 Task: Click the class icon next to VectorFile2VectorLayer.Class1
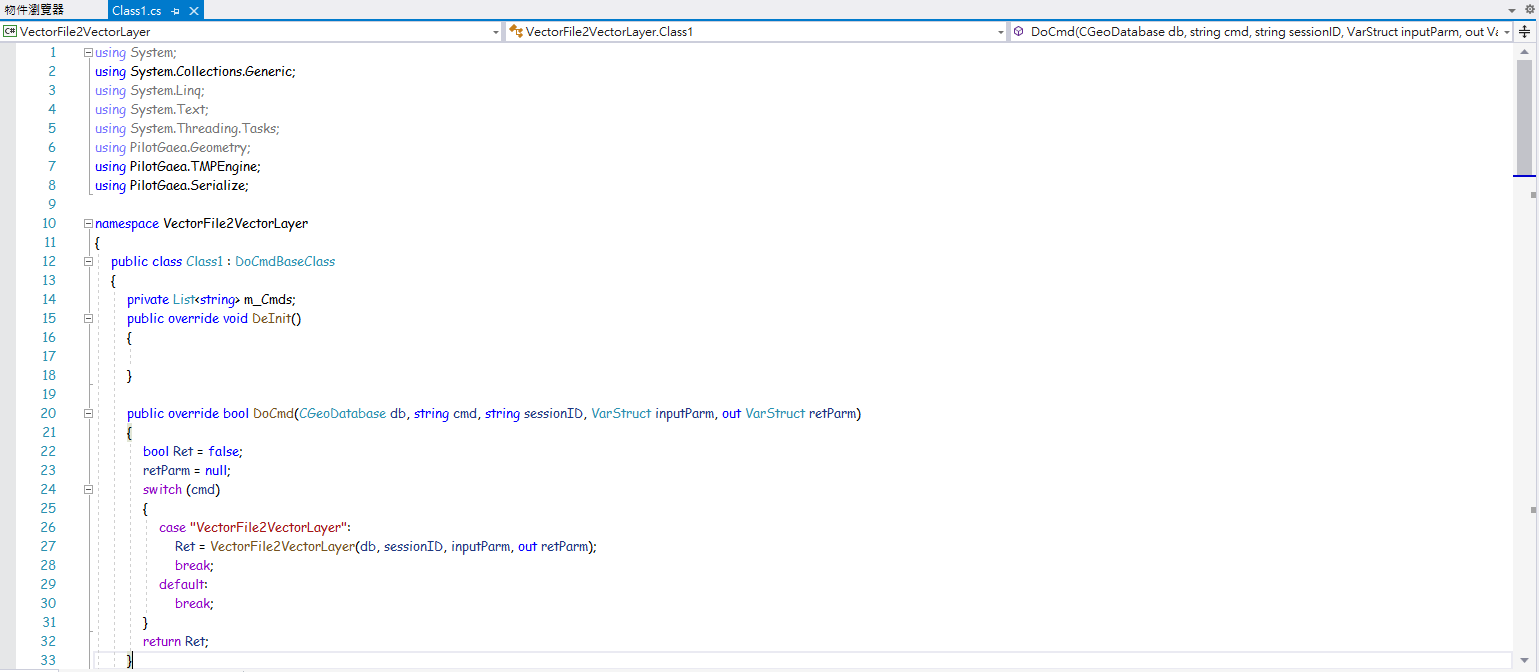click(x=514, y=31)
